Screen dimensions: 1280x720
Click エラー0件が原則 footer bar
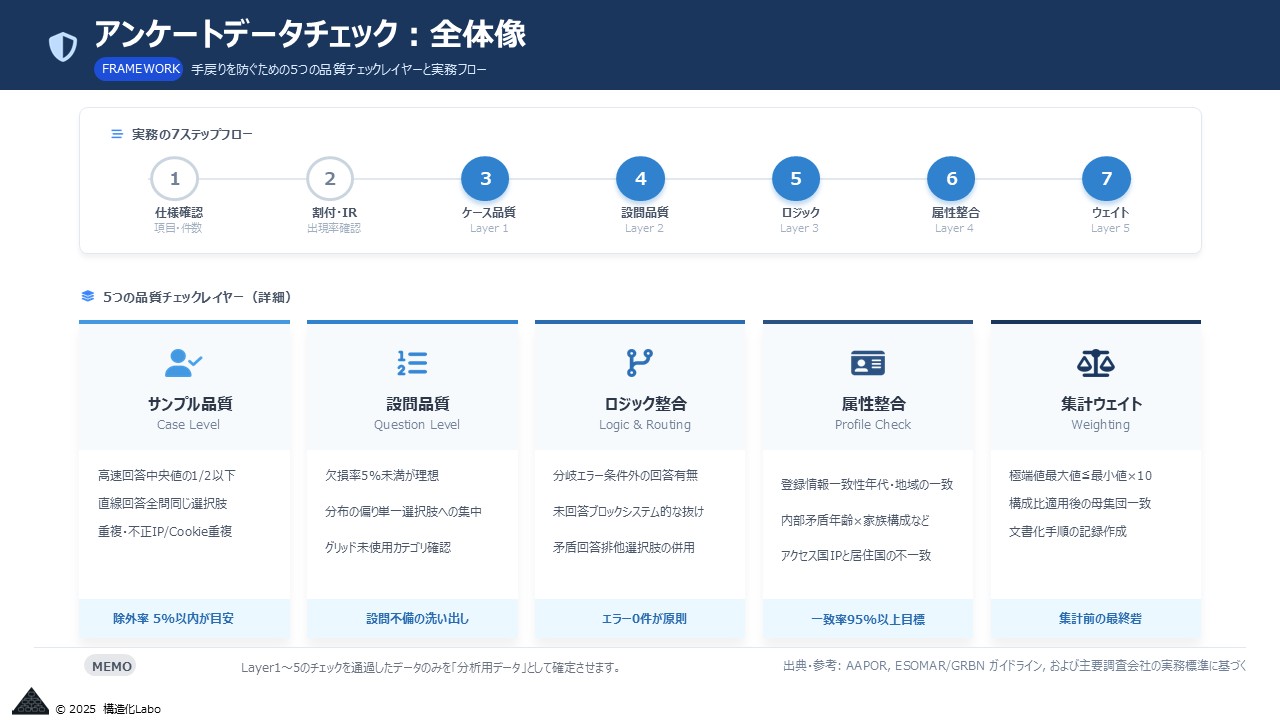(x=640, y=619)
